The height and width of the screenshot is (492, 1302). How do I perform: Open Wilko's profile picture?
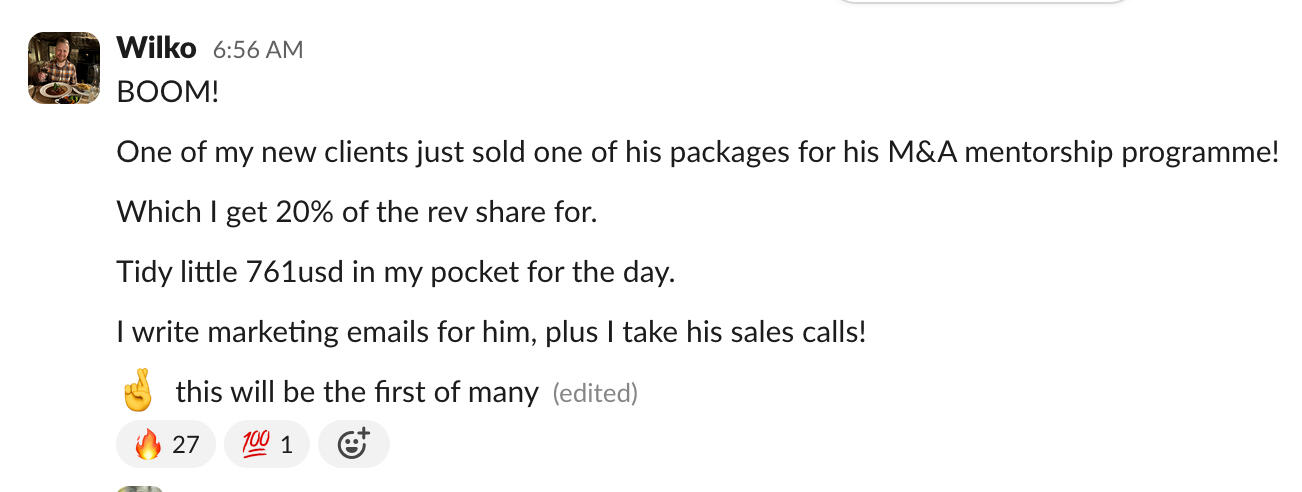[64, 68]
